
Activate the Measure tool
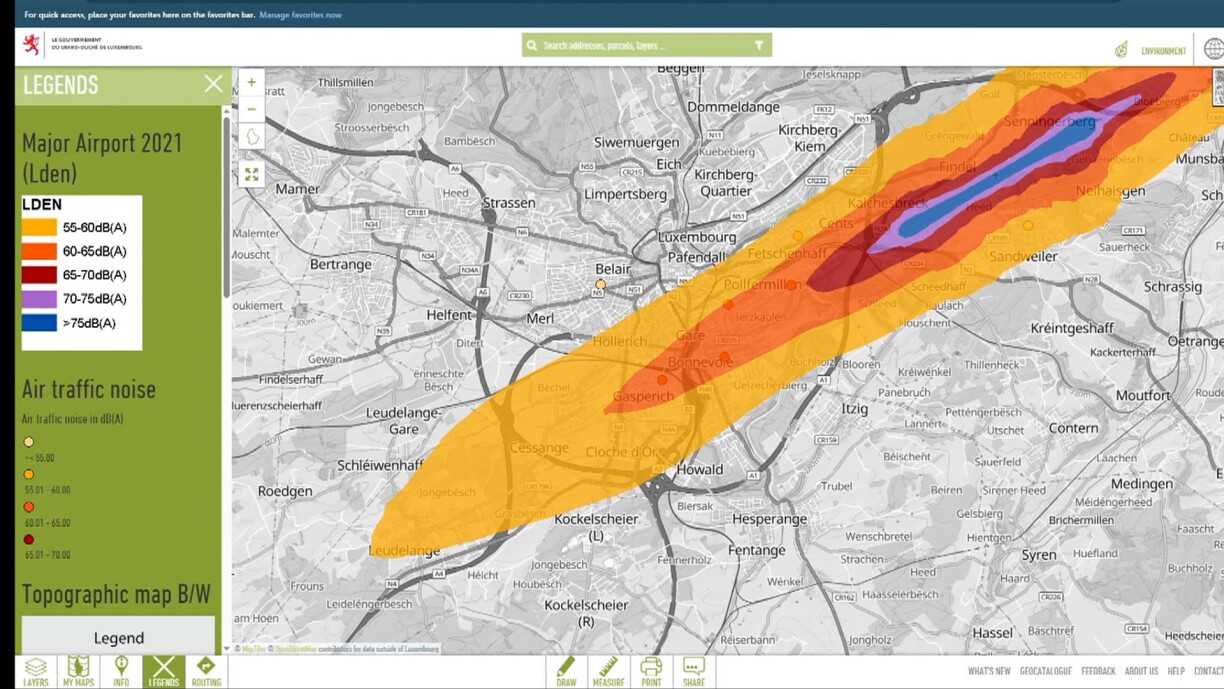tap(608, 671)
